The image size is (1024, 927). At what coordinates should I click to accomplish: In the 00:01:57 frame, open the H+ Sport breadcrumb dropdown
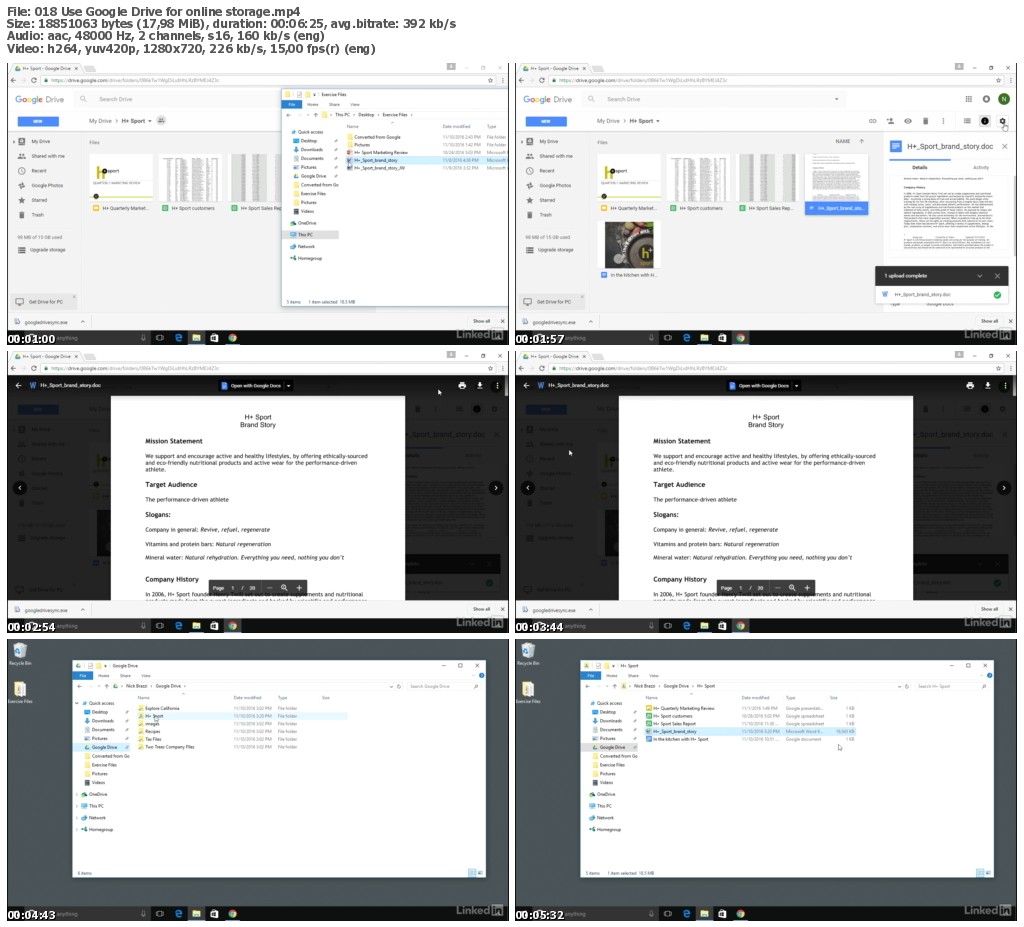point(658,121)
